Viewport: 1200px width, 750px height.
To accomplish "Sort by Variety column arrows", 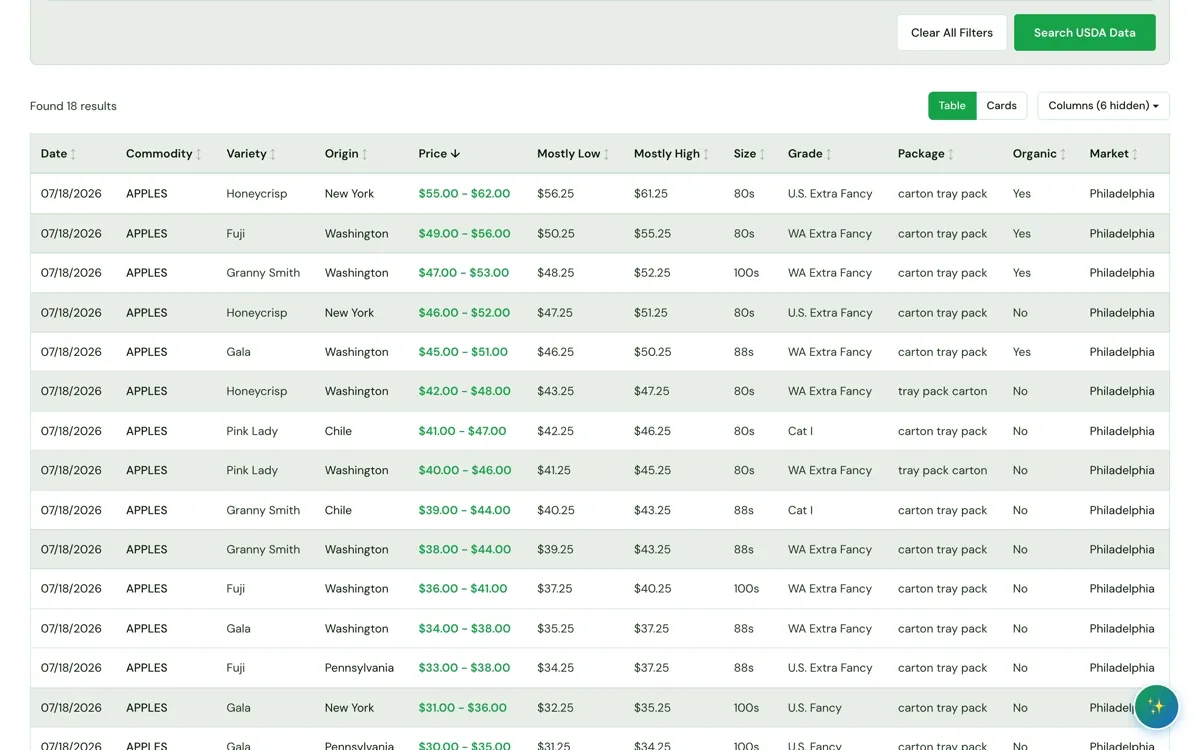I will pyautogui.click(x=273, y=154).
